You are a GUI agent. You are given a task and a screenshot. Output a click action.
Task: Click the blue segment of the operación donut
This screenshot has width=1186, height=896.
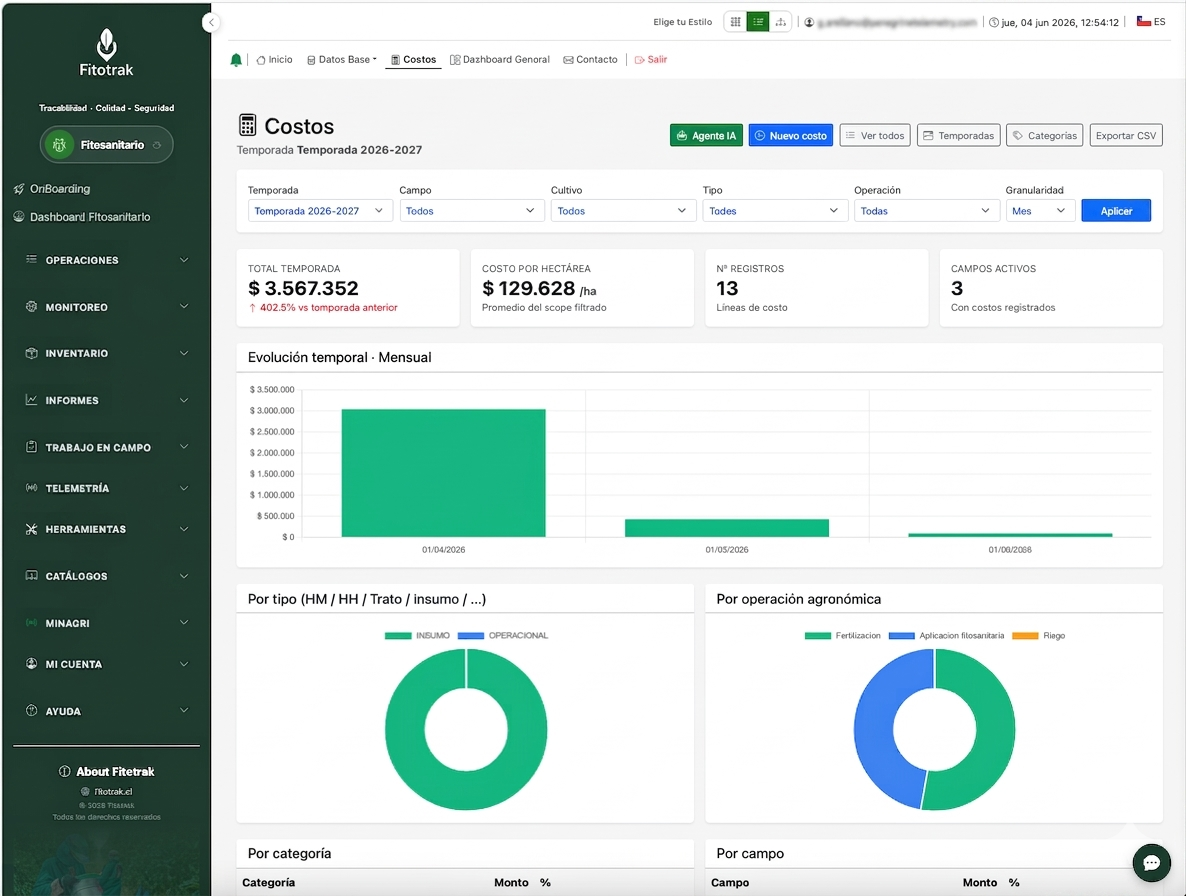pos(876,730)
